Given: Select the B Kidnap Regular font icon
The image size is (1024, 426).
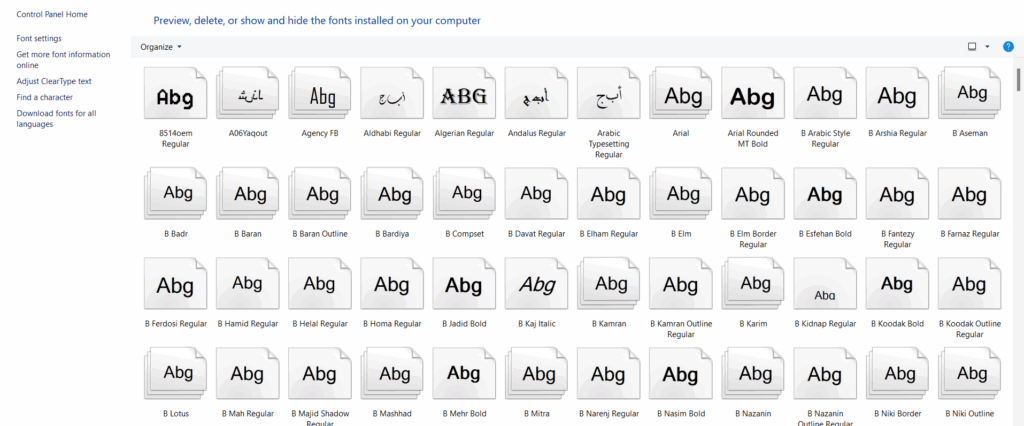Looking at the screenshot, I should pos(825,284).
